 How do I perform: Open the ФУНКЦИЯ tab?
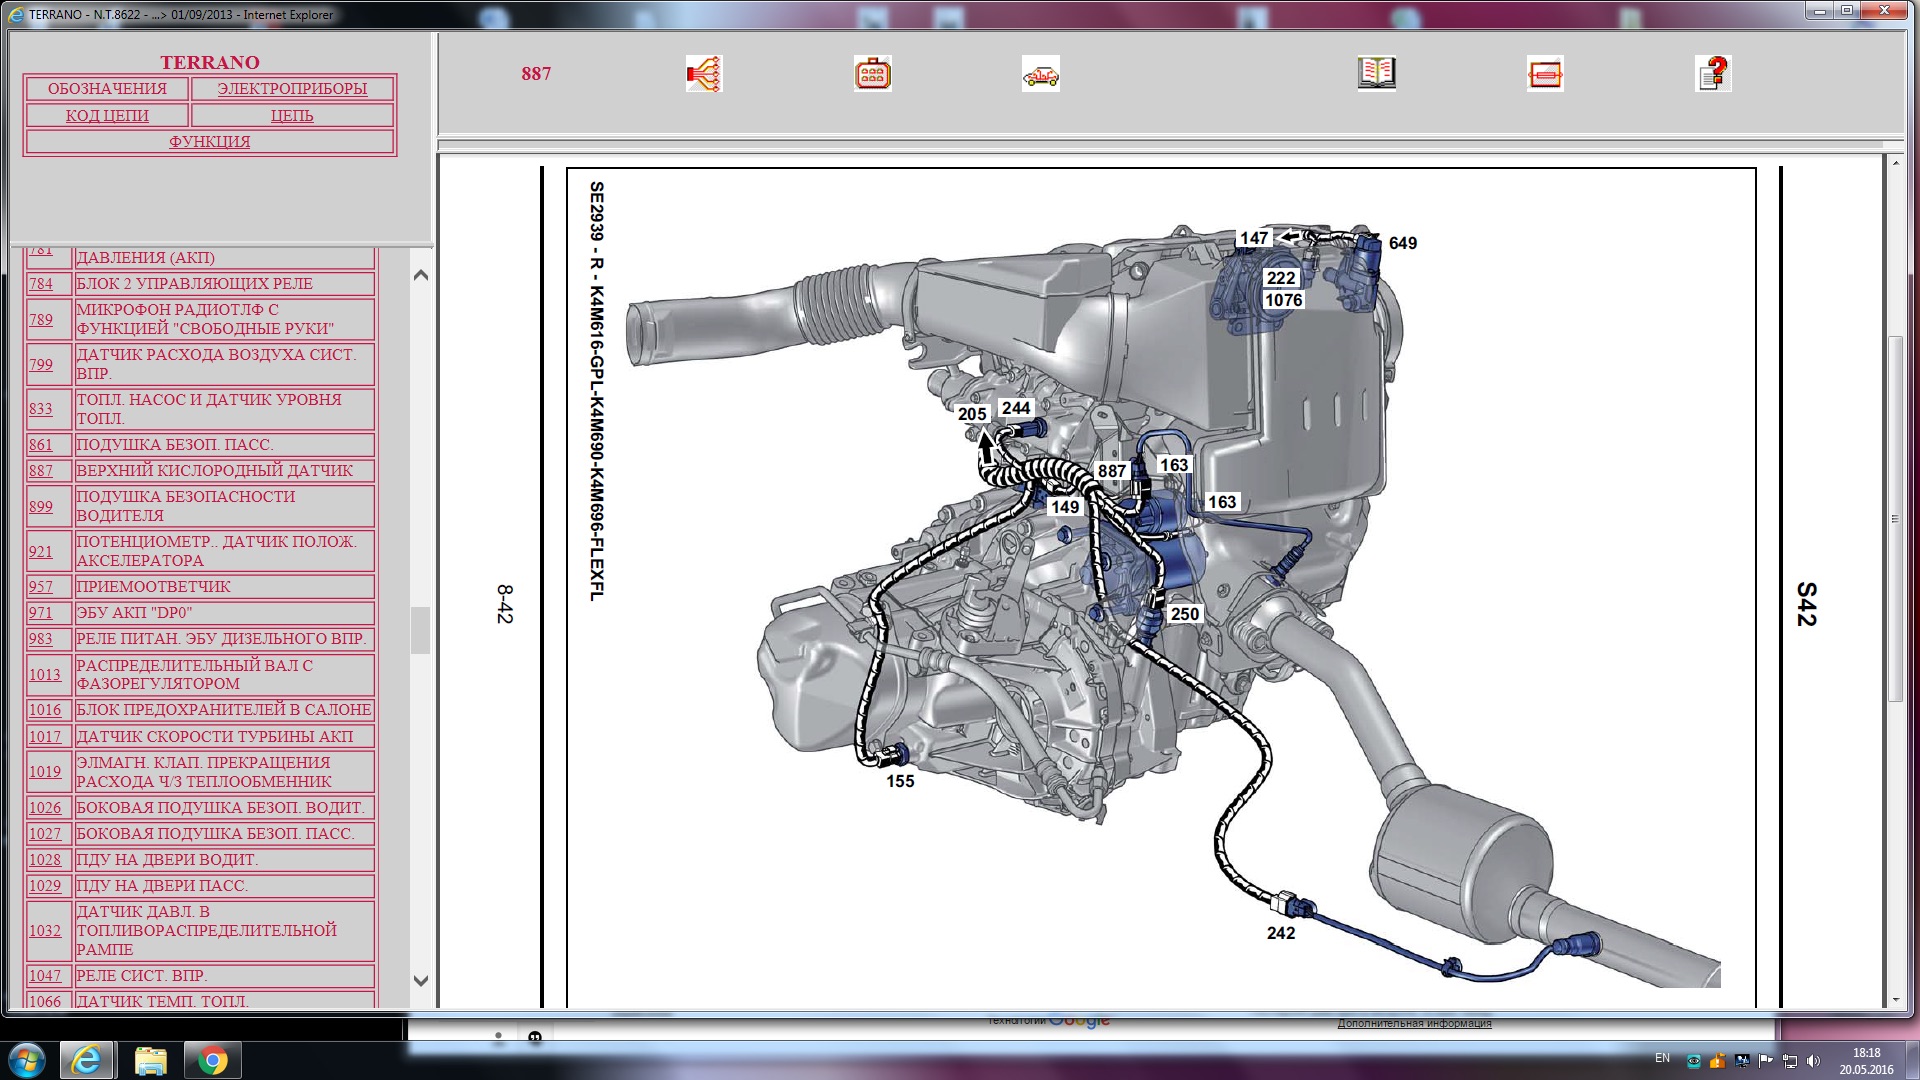tap(210, 142)
